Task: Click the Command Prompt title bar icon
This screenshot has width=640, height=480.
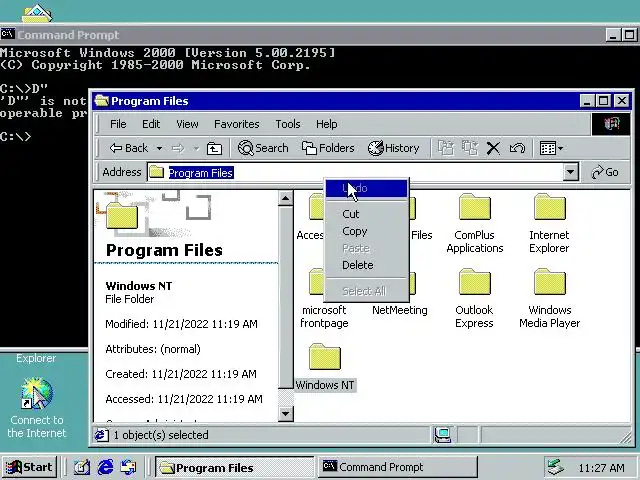Action: click(8, 34)
